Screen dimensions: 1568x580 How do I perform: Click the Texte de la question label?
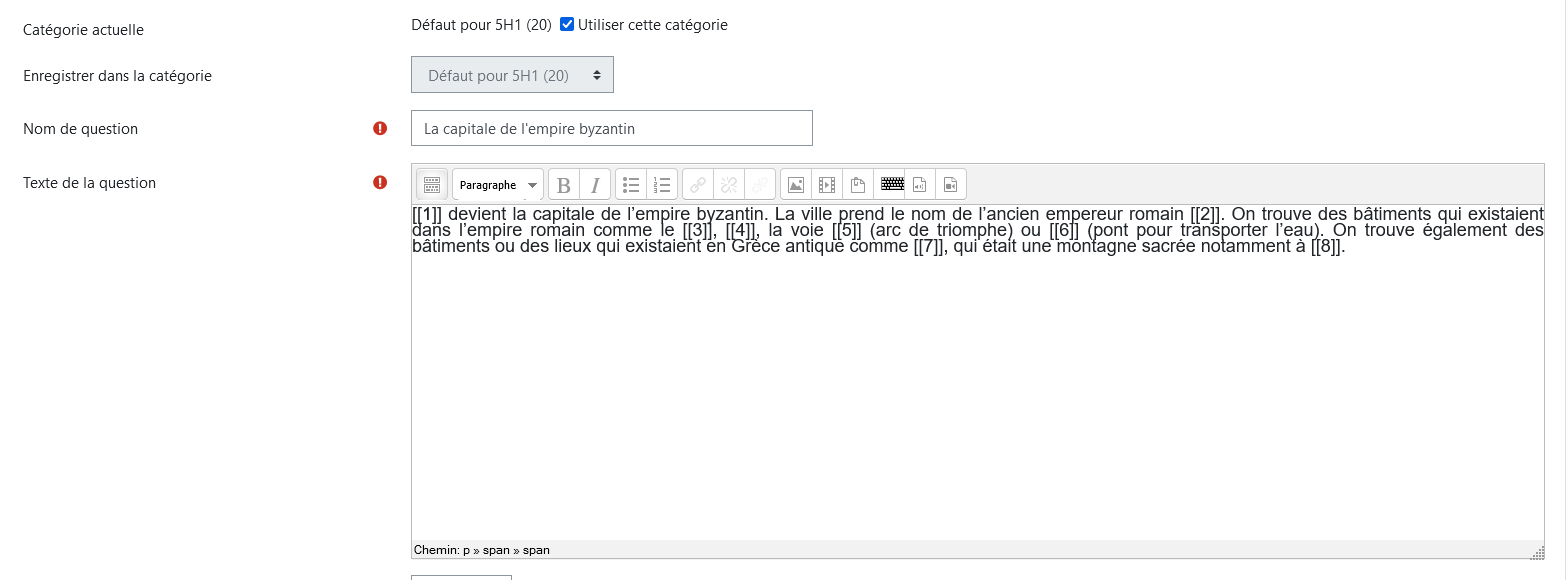pos(90,183)
